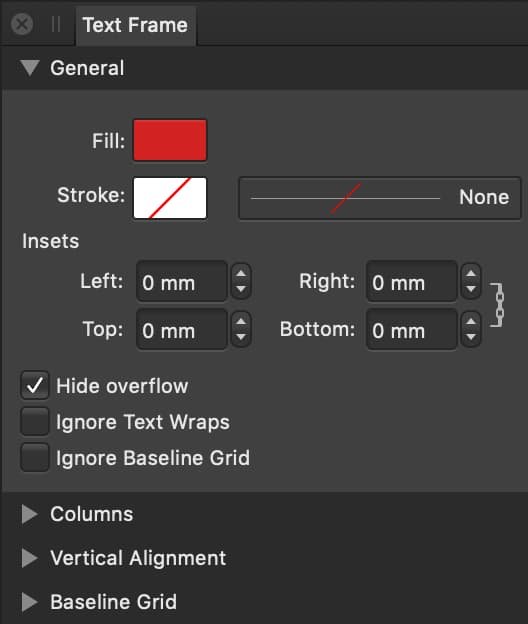Open the red Fill color swatch
The width and height of the screenshot is (528, 624).
pyautogui.click(x=170, y=140)
